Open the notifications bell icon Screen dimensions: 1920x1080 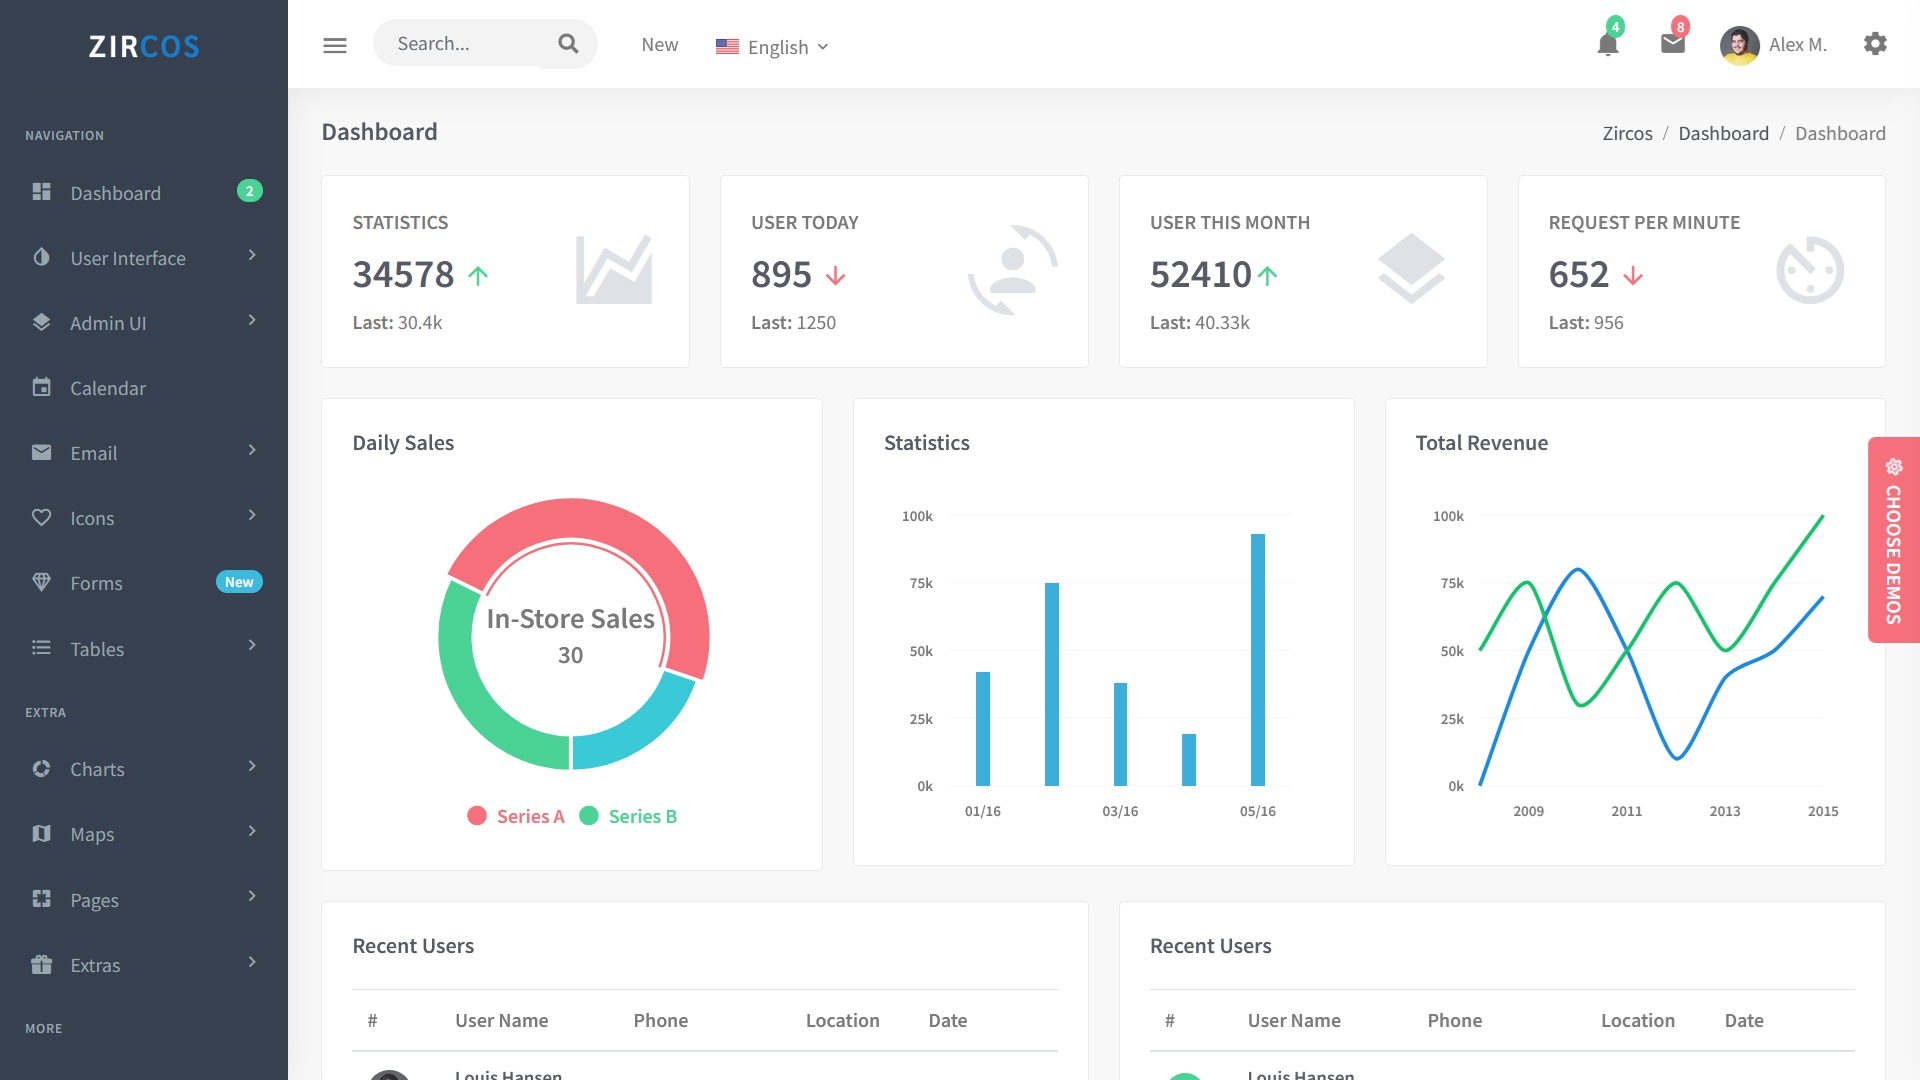pos(1608,44)
